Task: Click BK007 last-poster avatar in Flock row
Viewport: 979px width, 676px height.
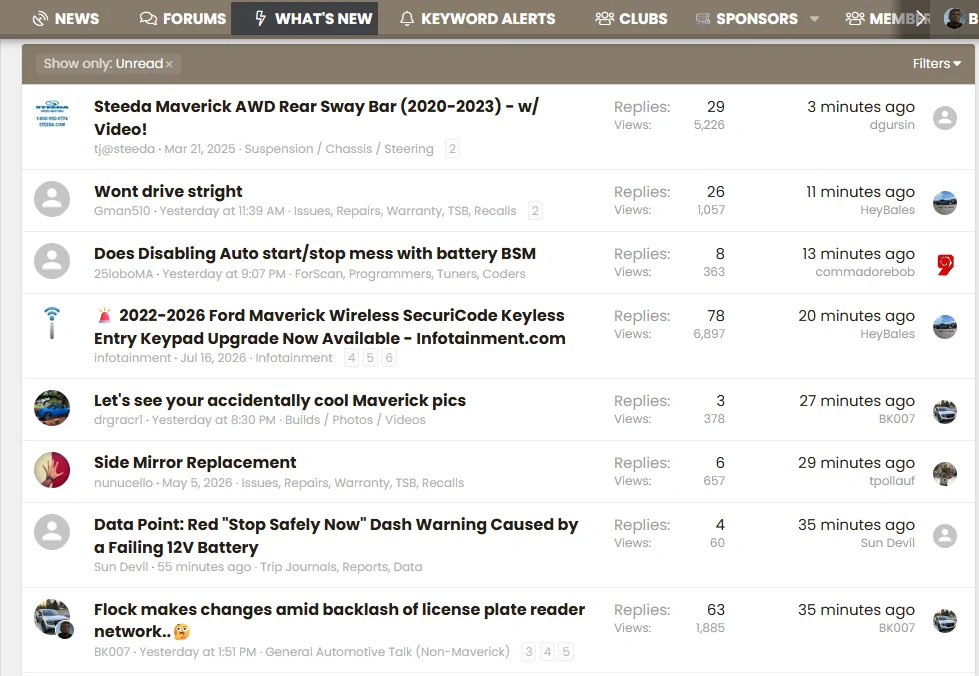Action: coord(945,621)
